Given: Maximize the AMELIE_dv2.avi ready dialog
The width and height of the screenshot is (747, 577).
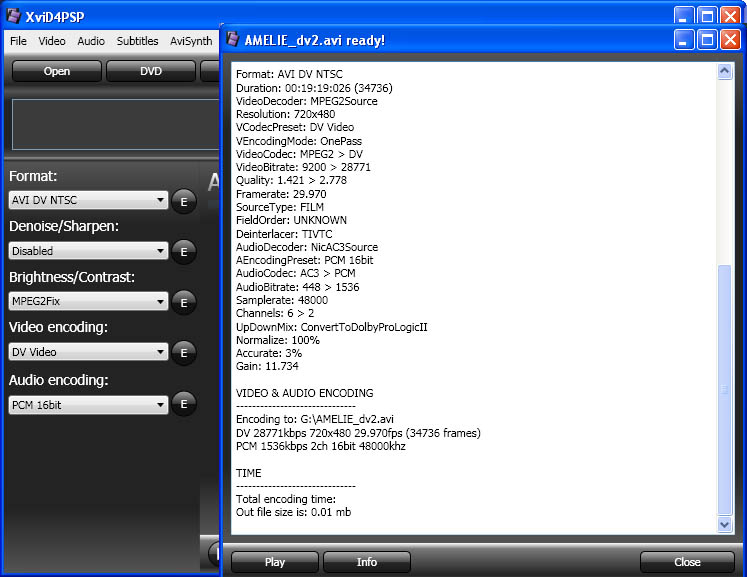Looking at the screenshot, I should tap(707, 40).
